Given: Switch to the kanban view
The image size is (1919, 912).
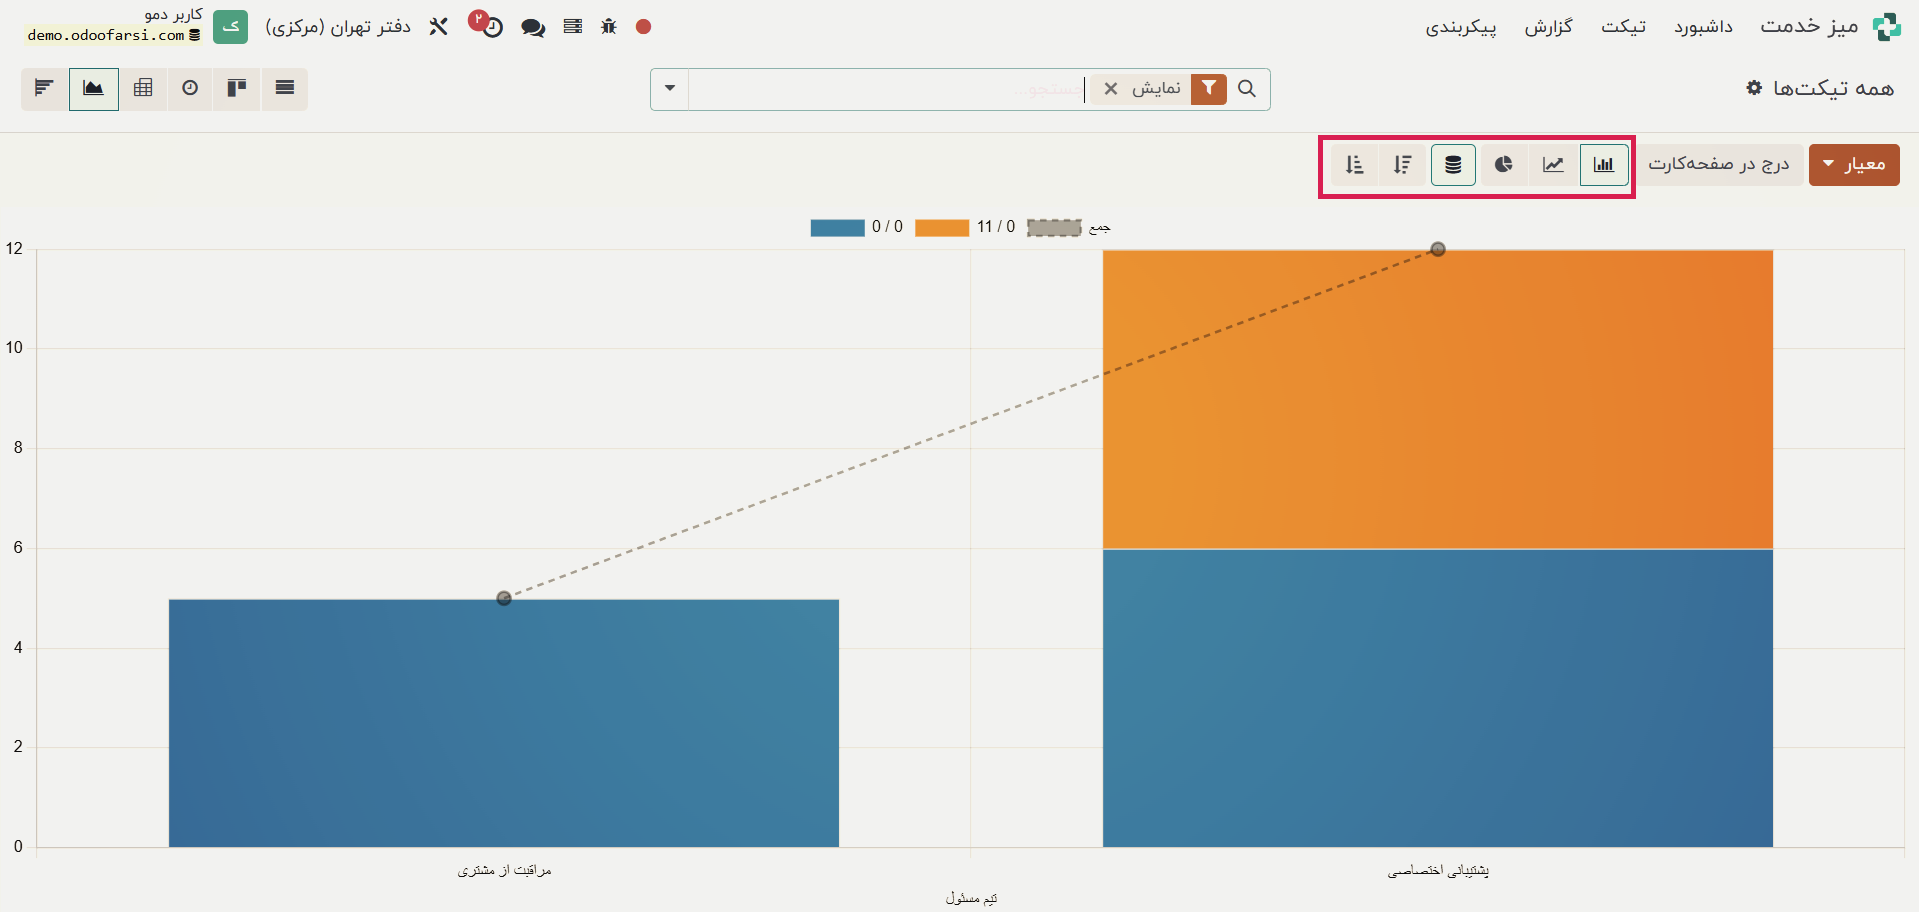Looking at the screenshot, I should click(237, 89).
